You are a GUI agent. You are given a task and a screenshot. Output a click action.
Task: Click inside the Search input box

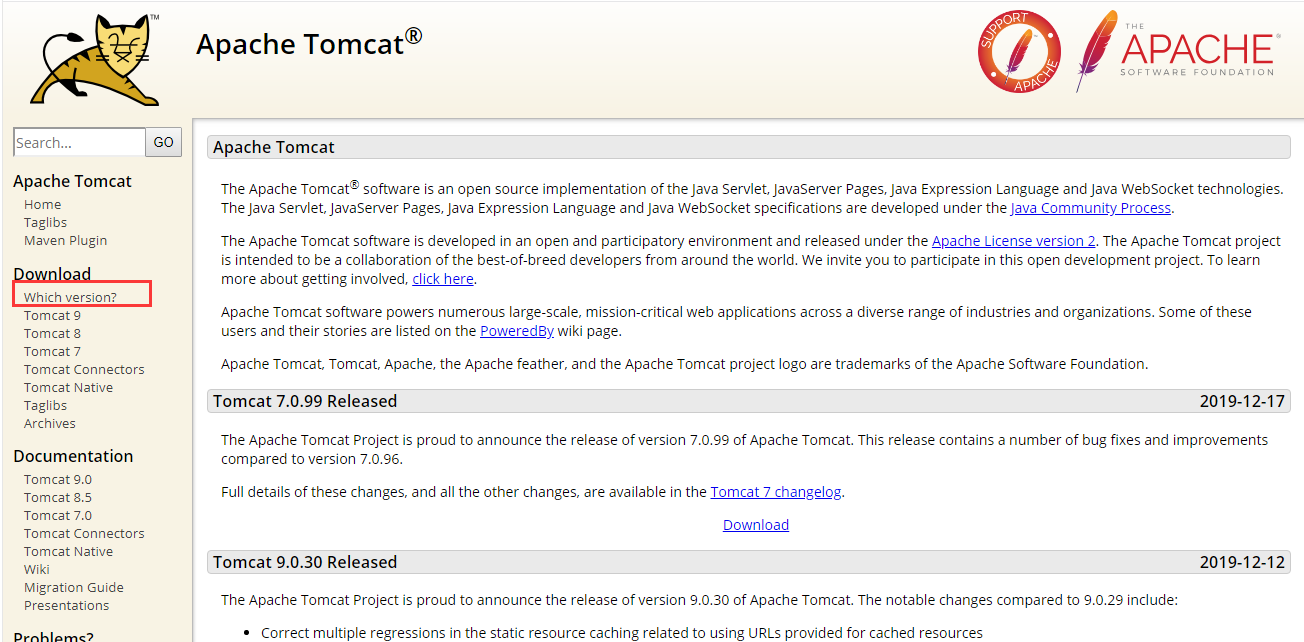pos(79,141)
